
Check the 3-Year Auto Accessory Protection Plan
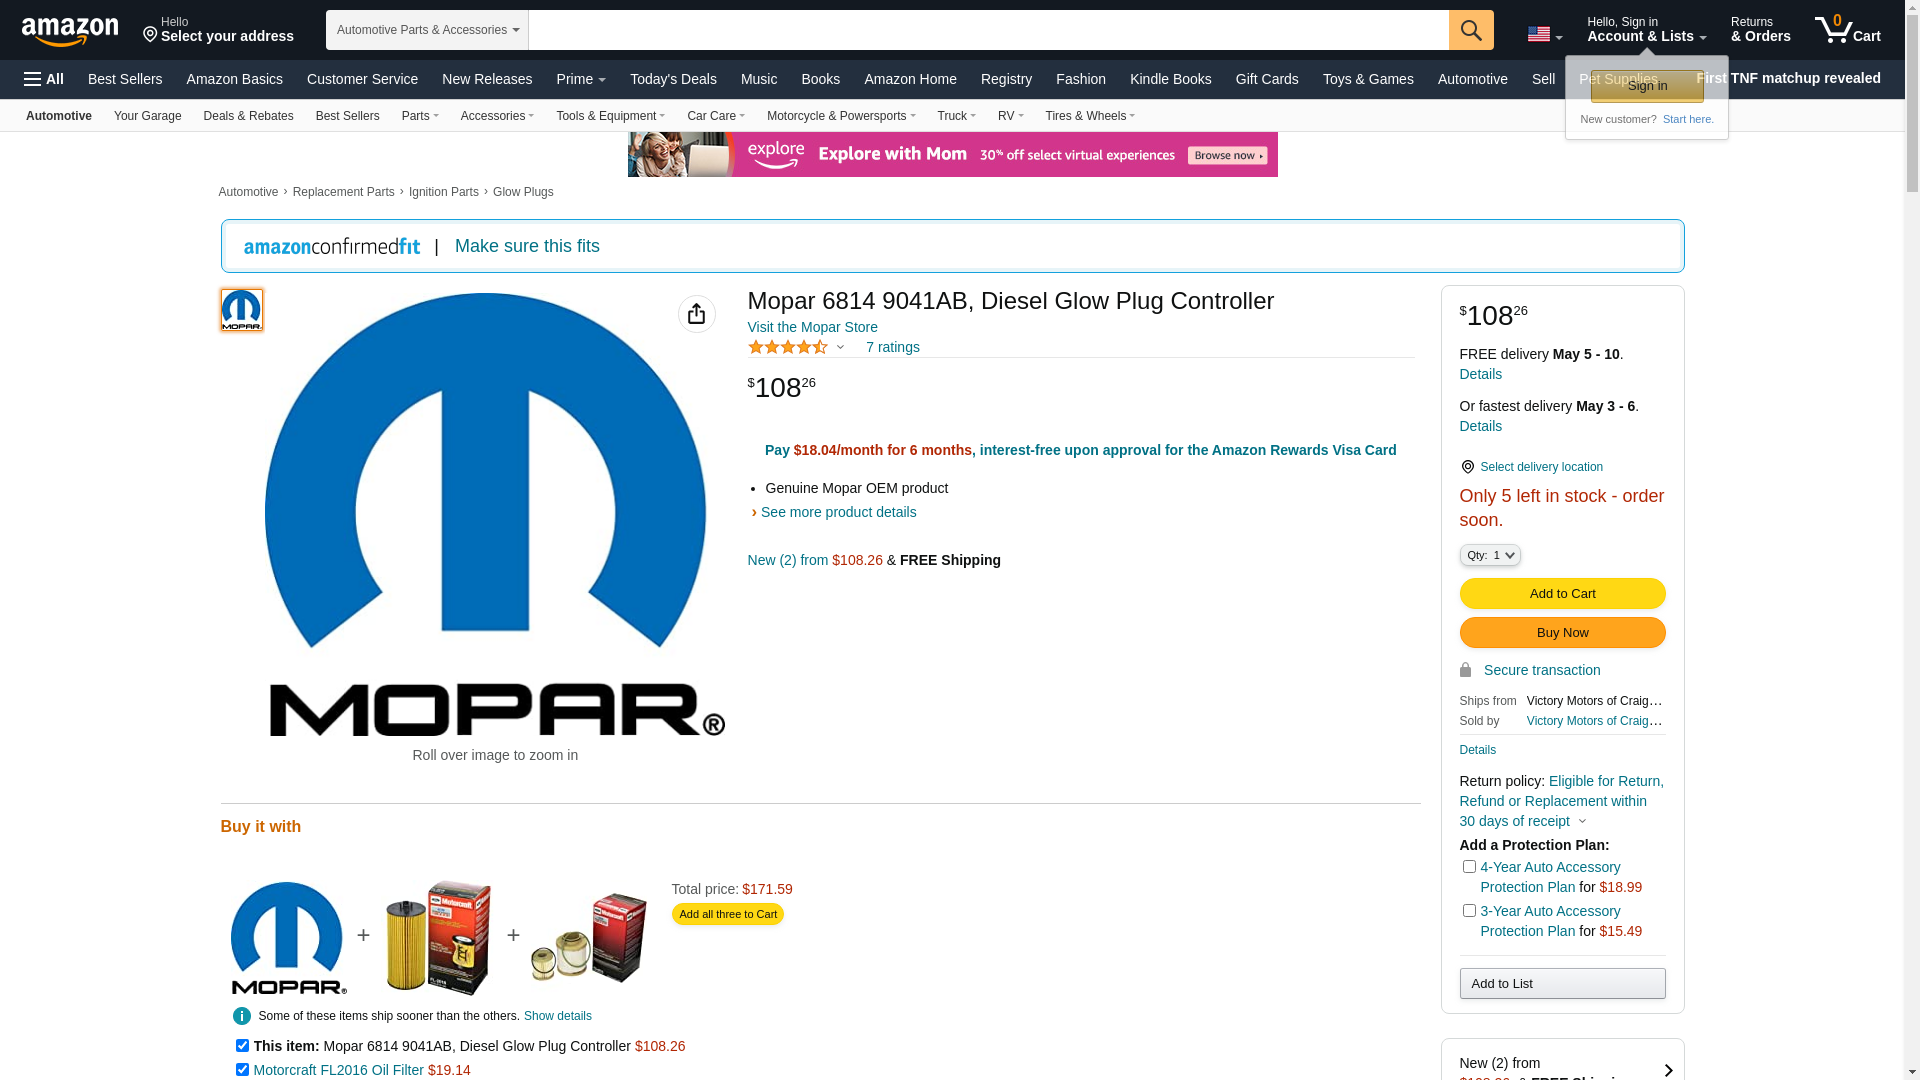point(1468,911)
